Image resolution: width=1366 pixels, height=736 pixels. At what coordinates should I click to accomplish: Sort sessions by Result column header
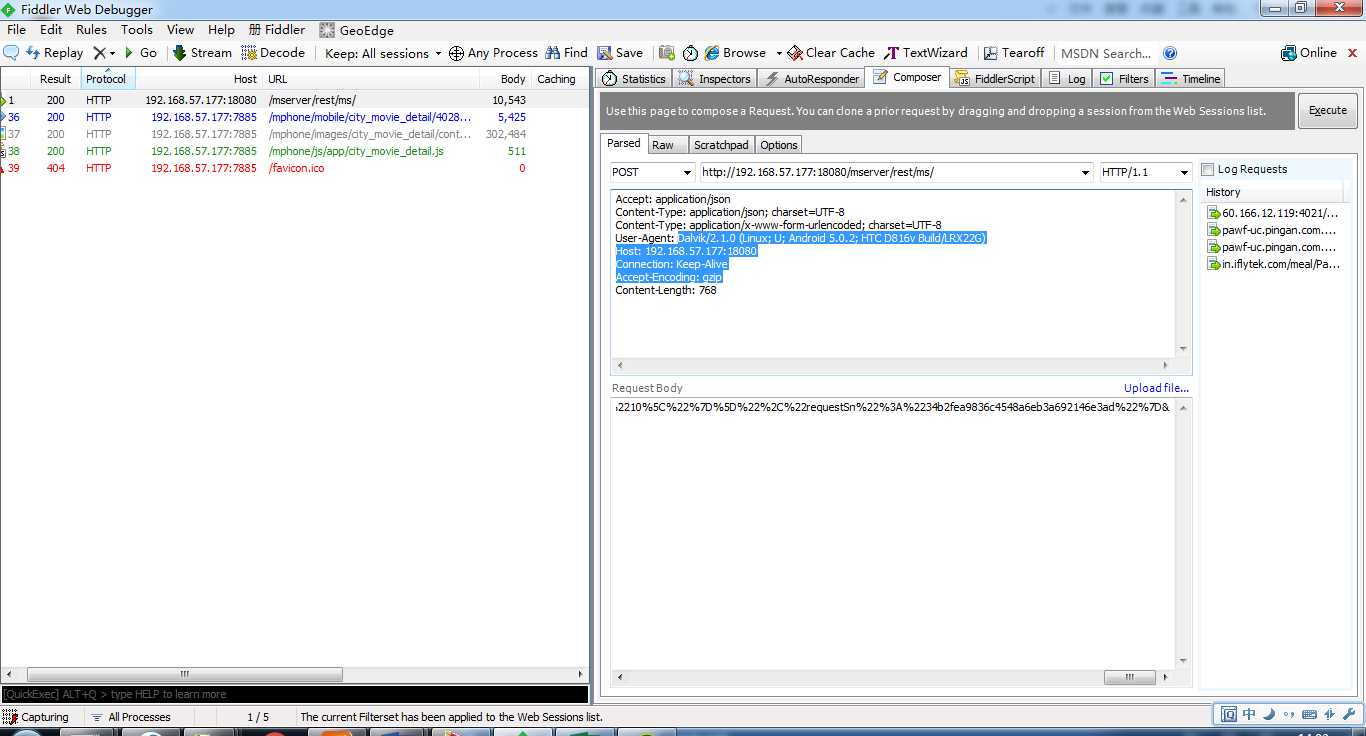(x=55, y=79)
